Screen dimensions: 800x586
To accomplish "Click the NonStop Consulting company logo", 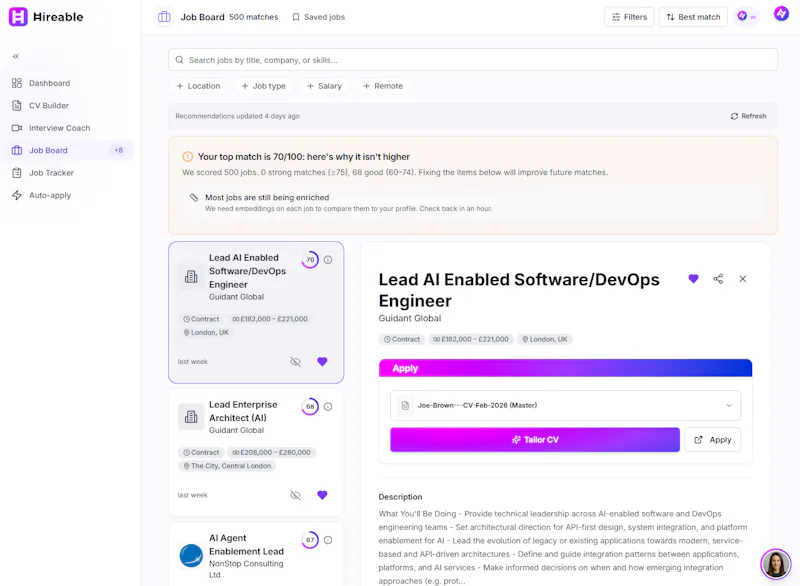I will 191,555.
